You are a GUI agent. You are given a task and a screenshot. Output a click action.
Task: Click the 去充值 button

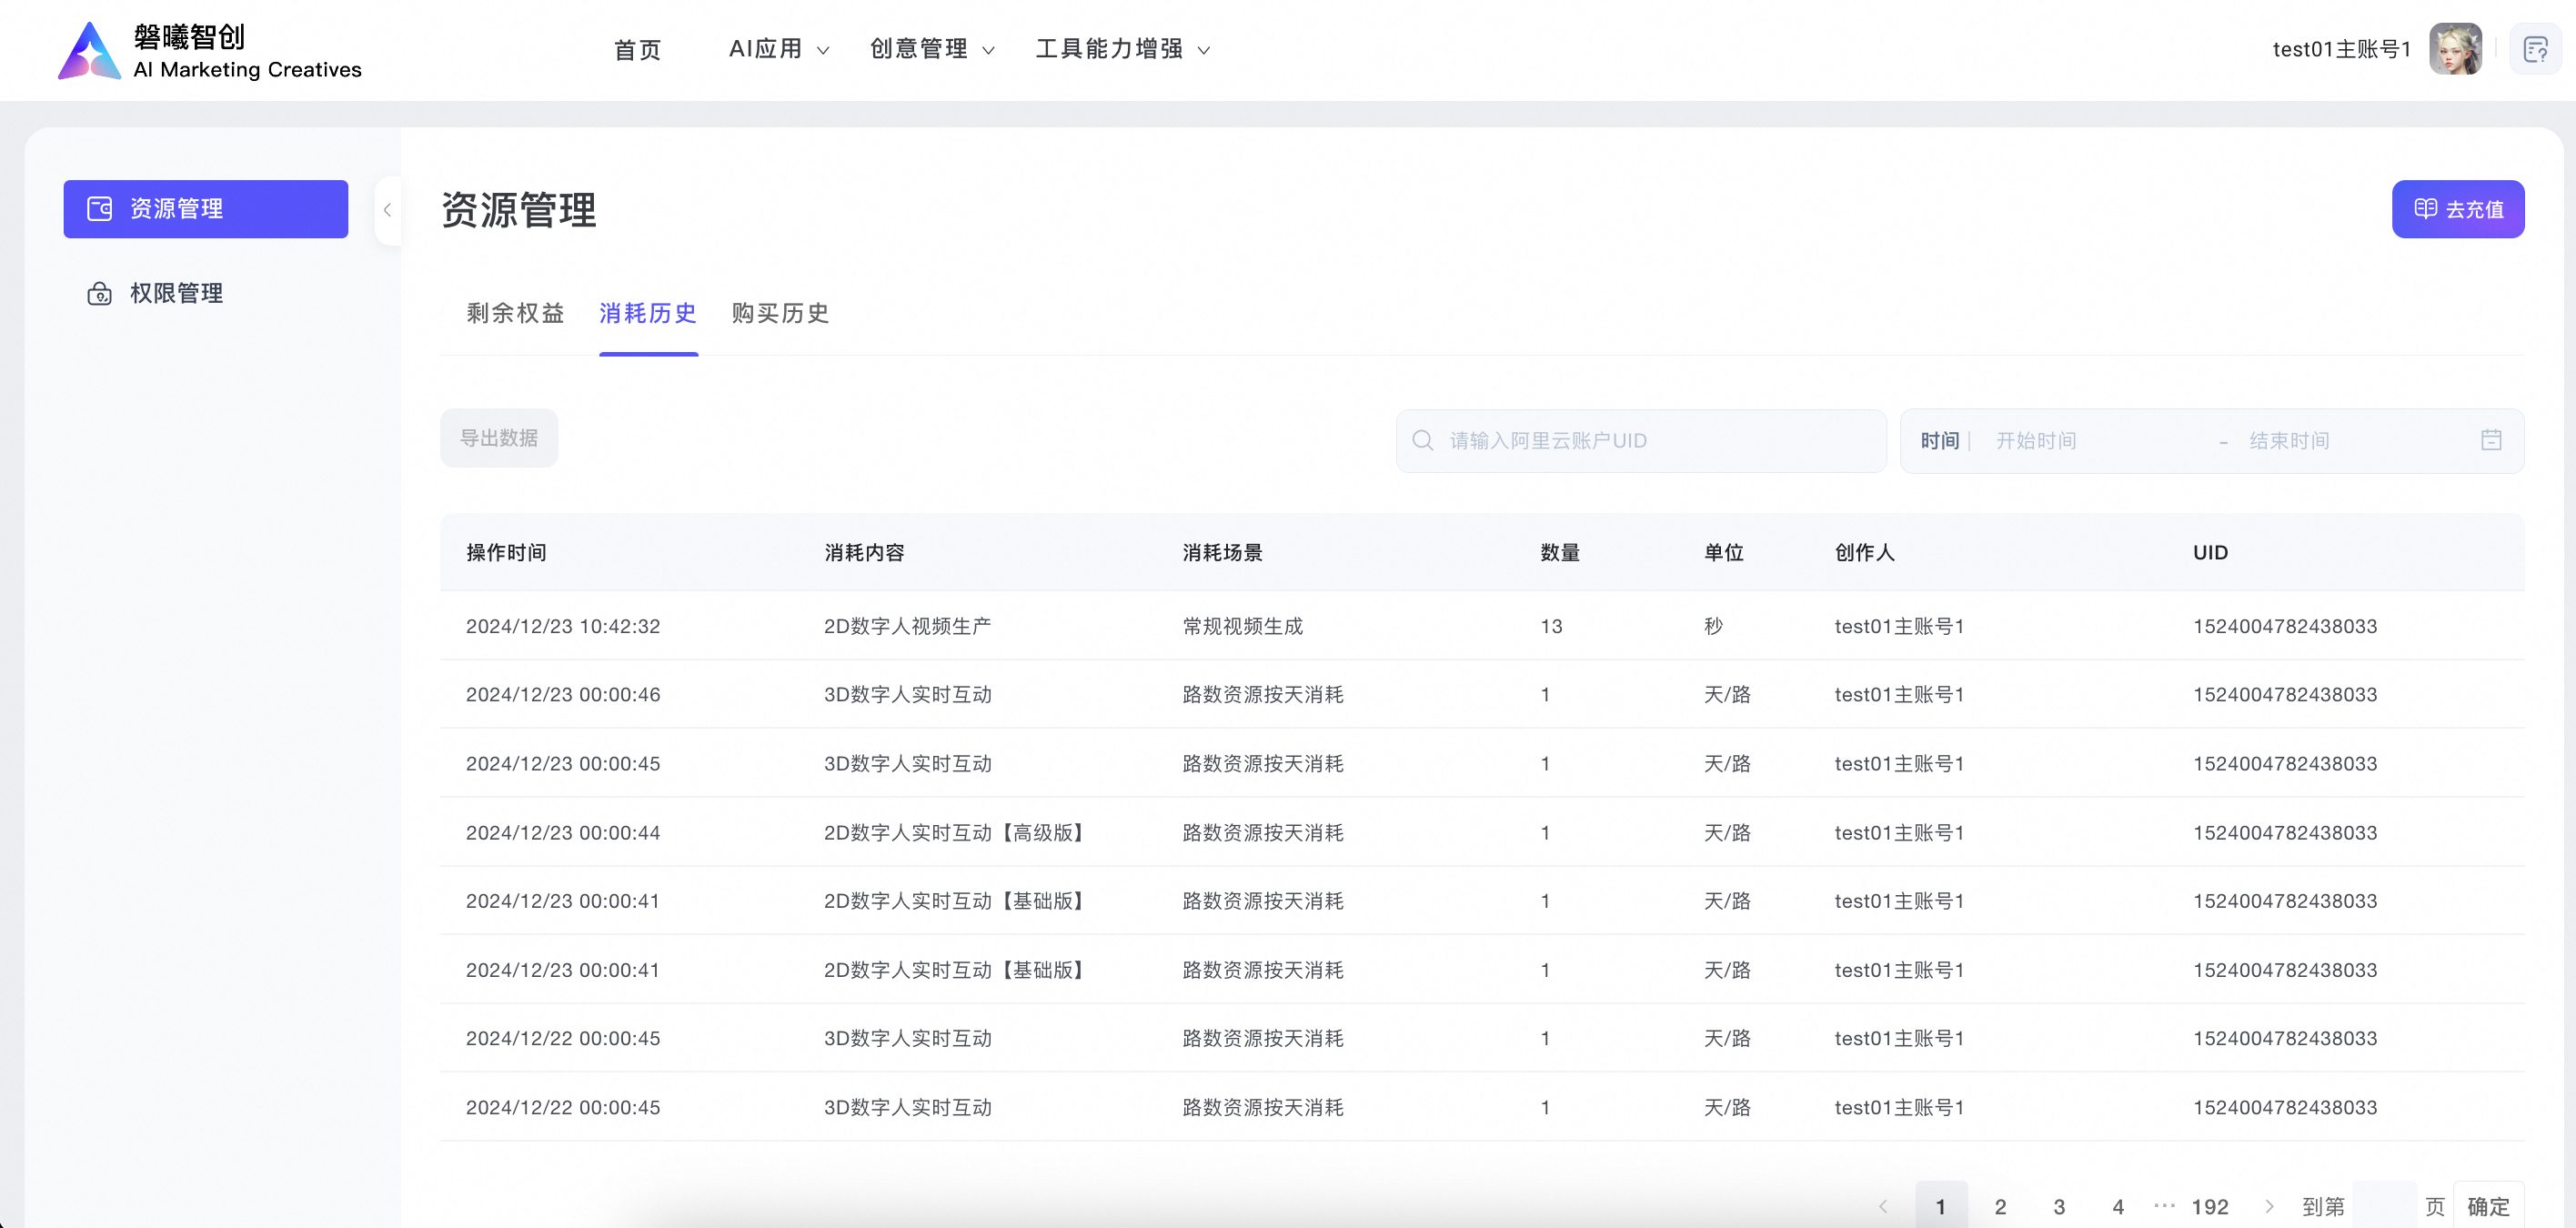click(2457, 209)
